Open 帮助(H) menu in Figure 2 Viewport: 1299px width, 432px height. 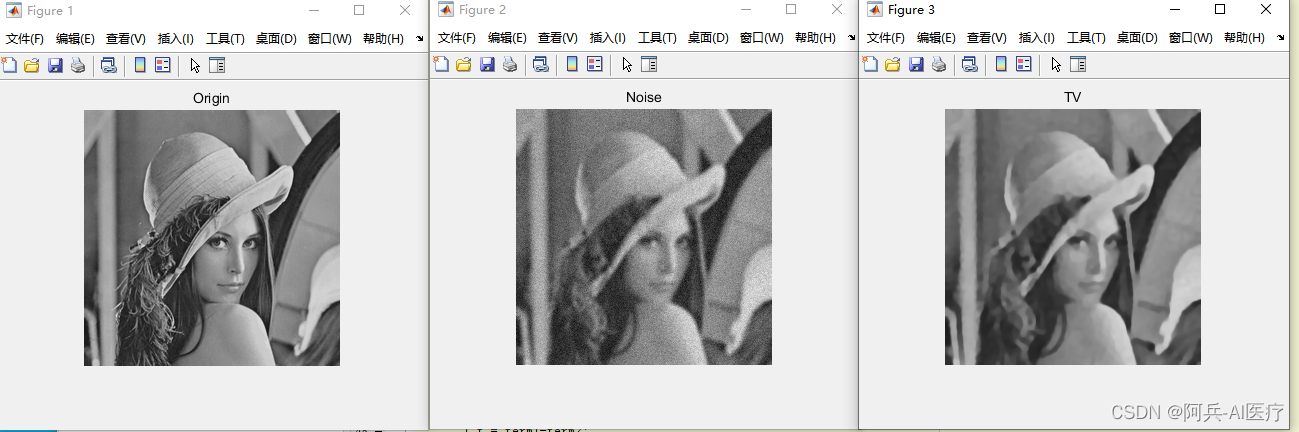click(x=815, y=38)
